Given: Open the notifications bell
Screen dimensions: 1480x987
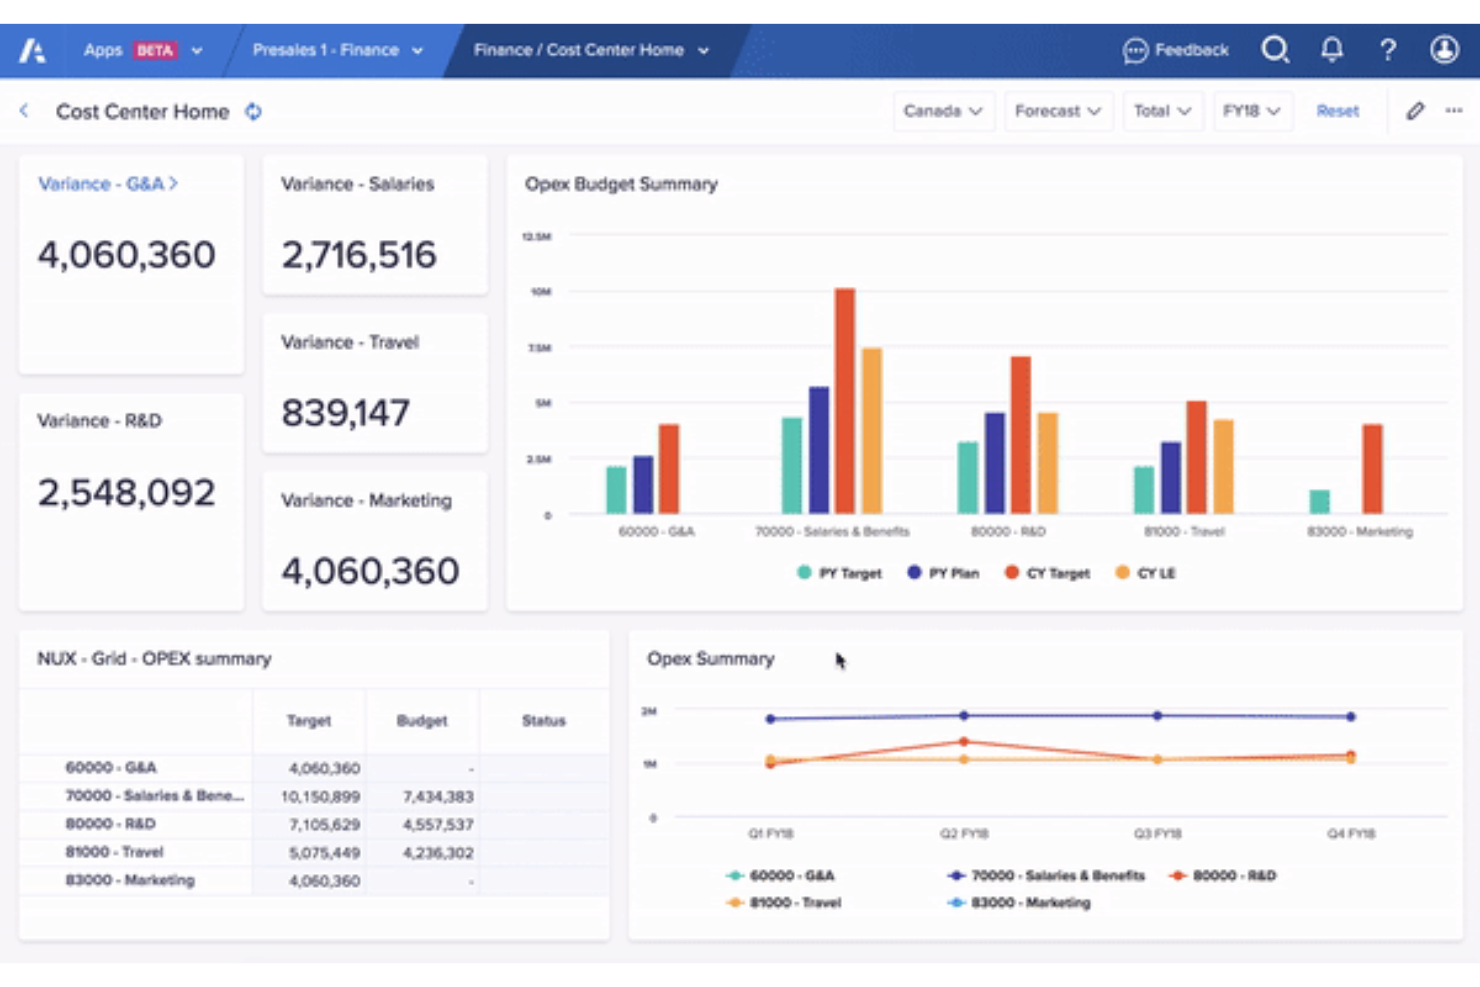Looking at the screenshot, I should click(1333, 49).
